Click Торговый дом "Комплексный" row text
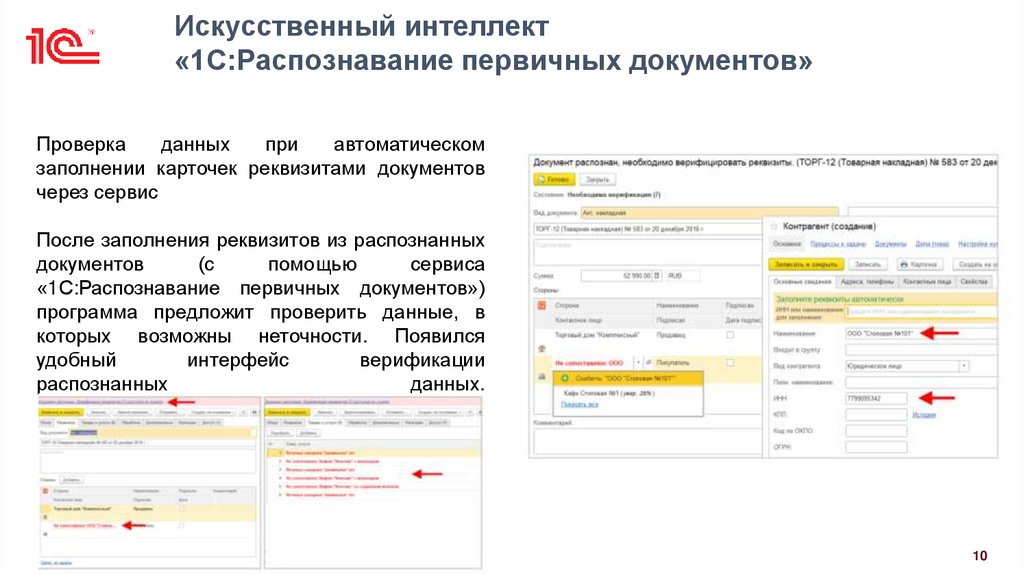 click(x=597, y=335)
